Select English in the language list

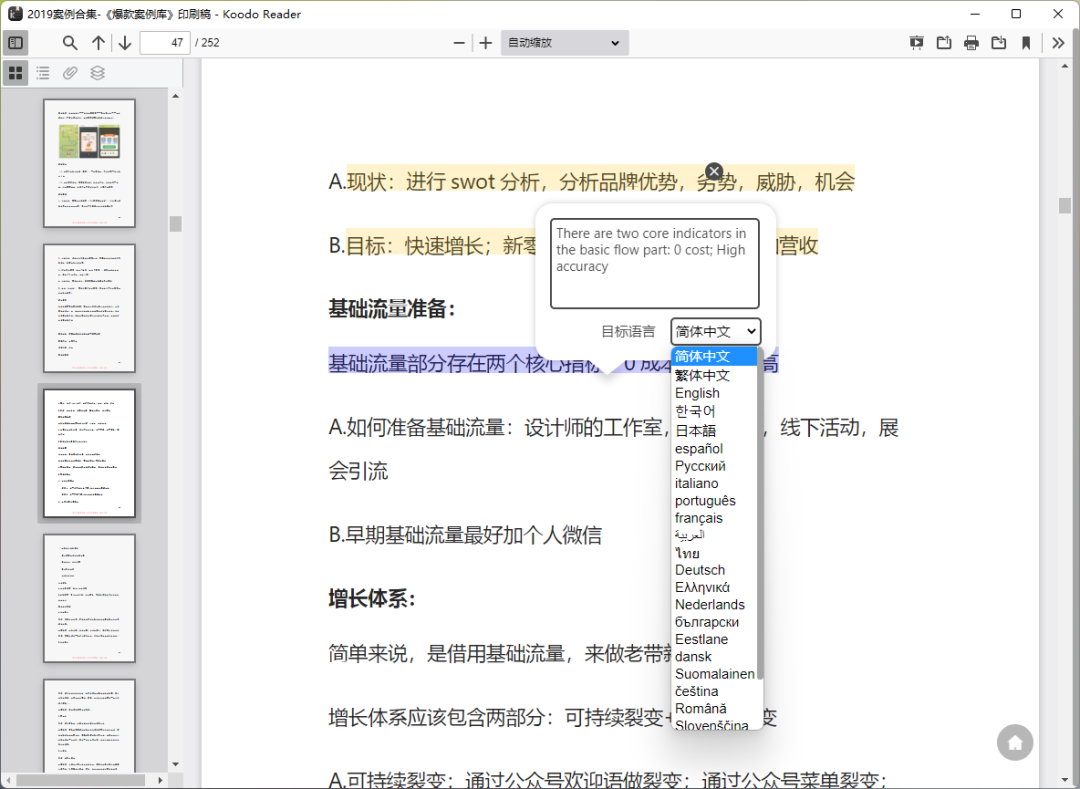tap(697, 392)
